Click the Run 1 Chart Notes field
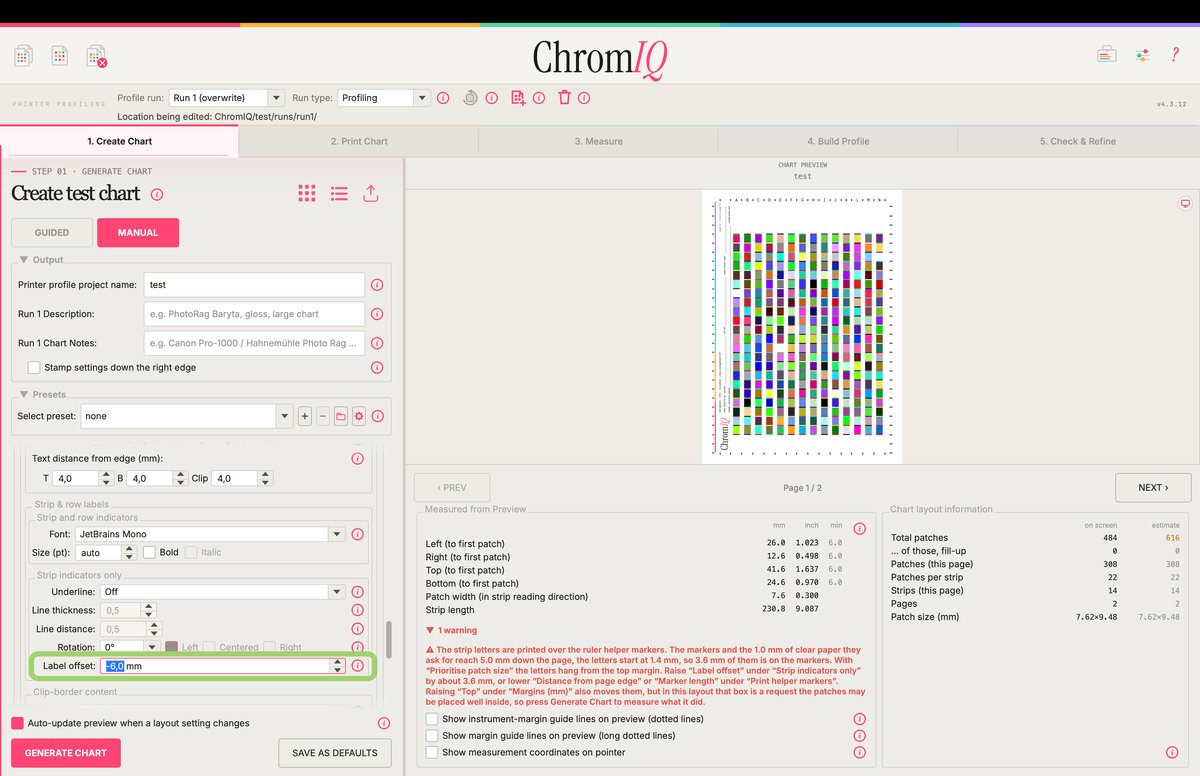The width and height of the screenshot is (1200, 776). click(254, 343)
